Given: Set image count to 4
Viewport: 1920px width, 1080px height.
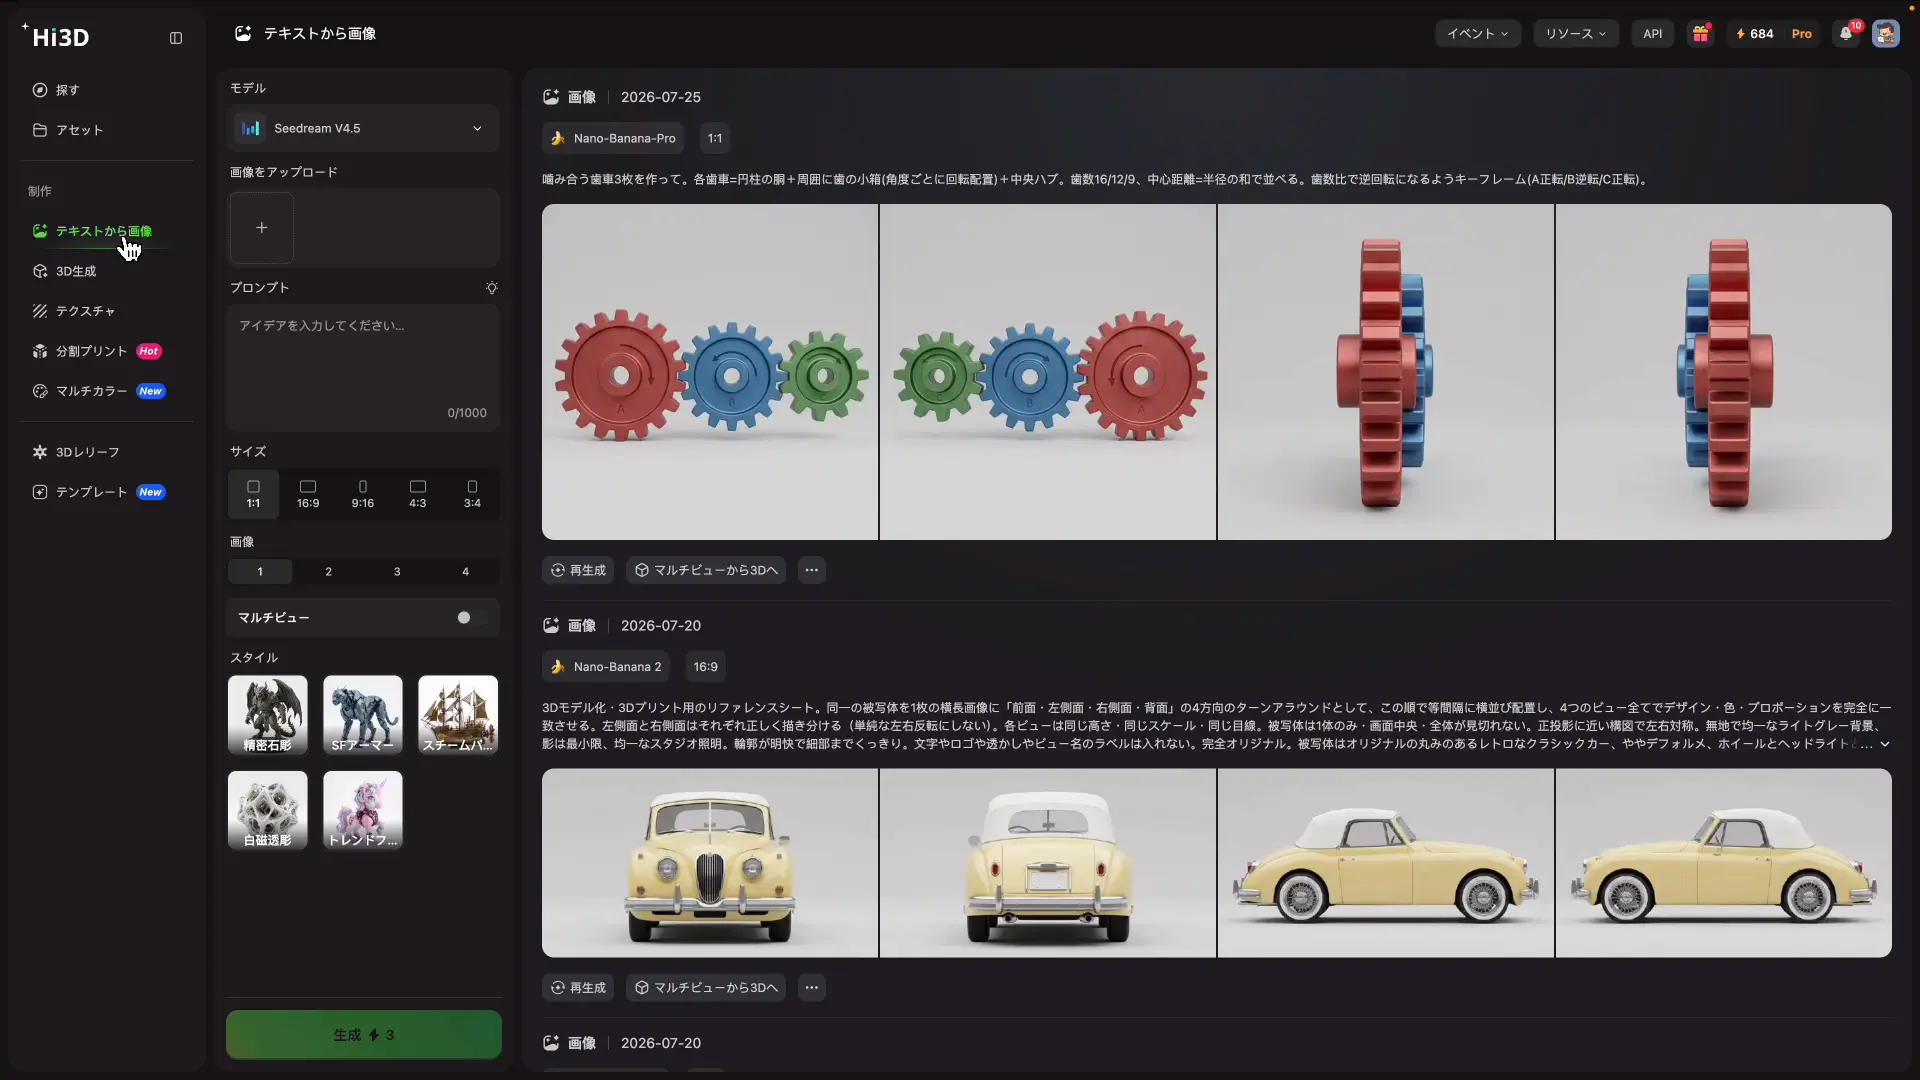Looking at the screenshot, I should coord(465,572).
